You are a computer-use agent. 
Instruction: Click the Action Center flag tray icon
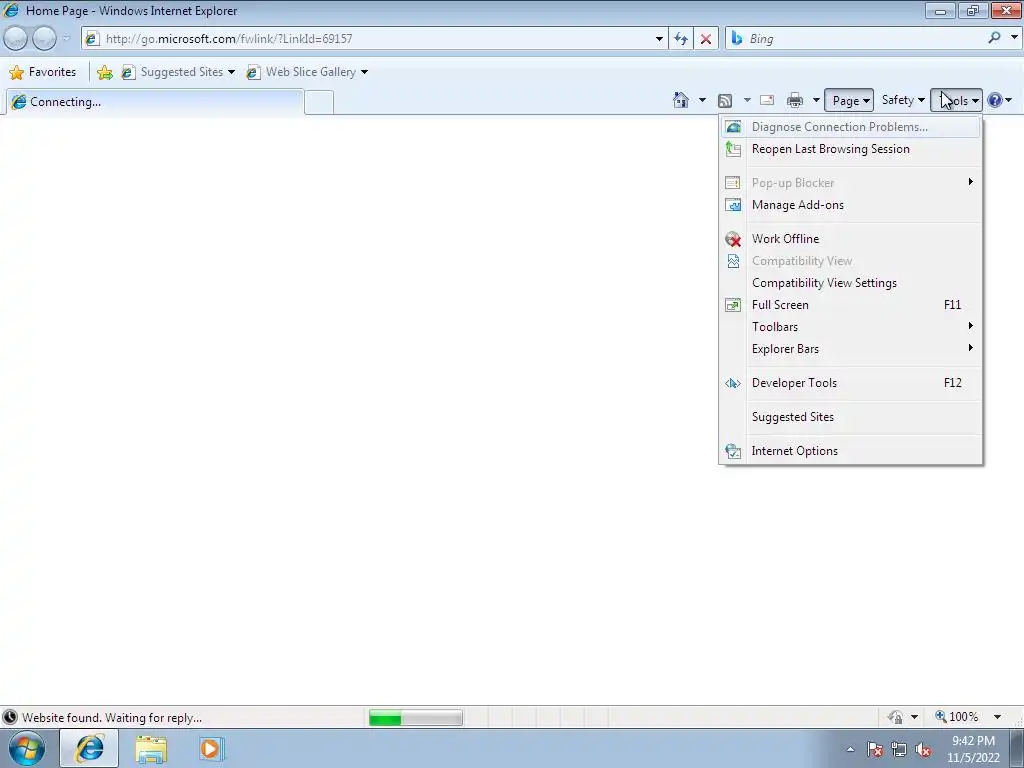(875, 750)
